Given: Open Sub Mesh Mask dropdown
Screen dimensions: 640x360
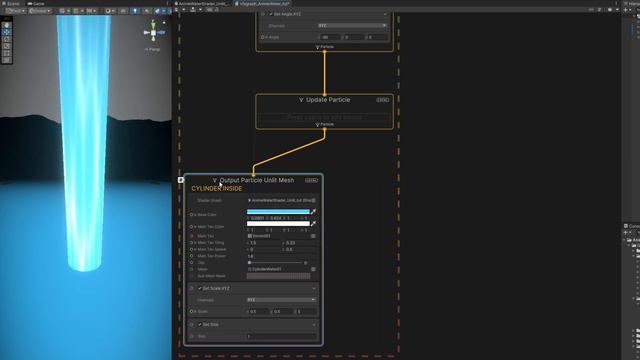Looking at the screenshot, I should 278,276.
